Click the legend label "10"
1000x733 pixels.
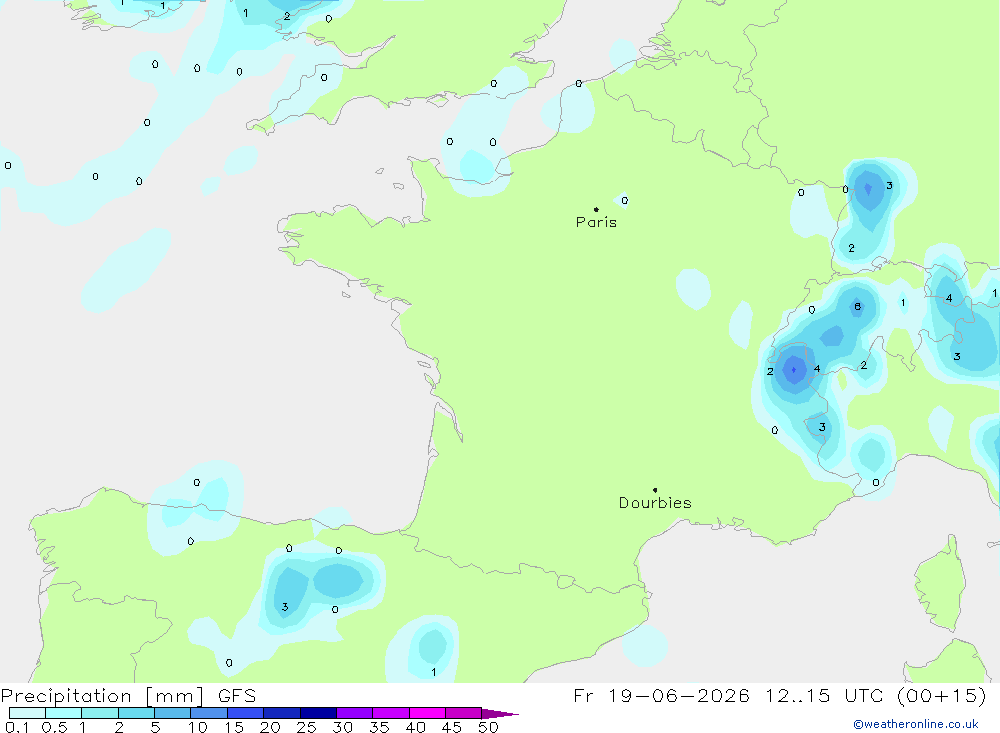tap(198, 727)
